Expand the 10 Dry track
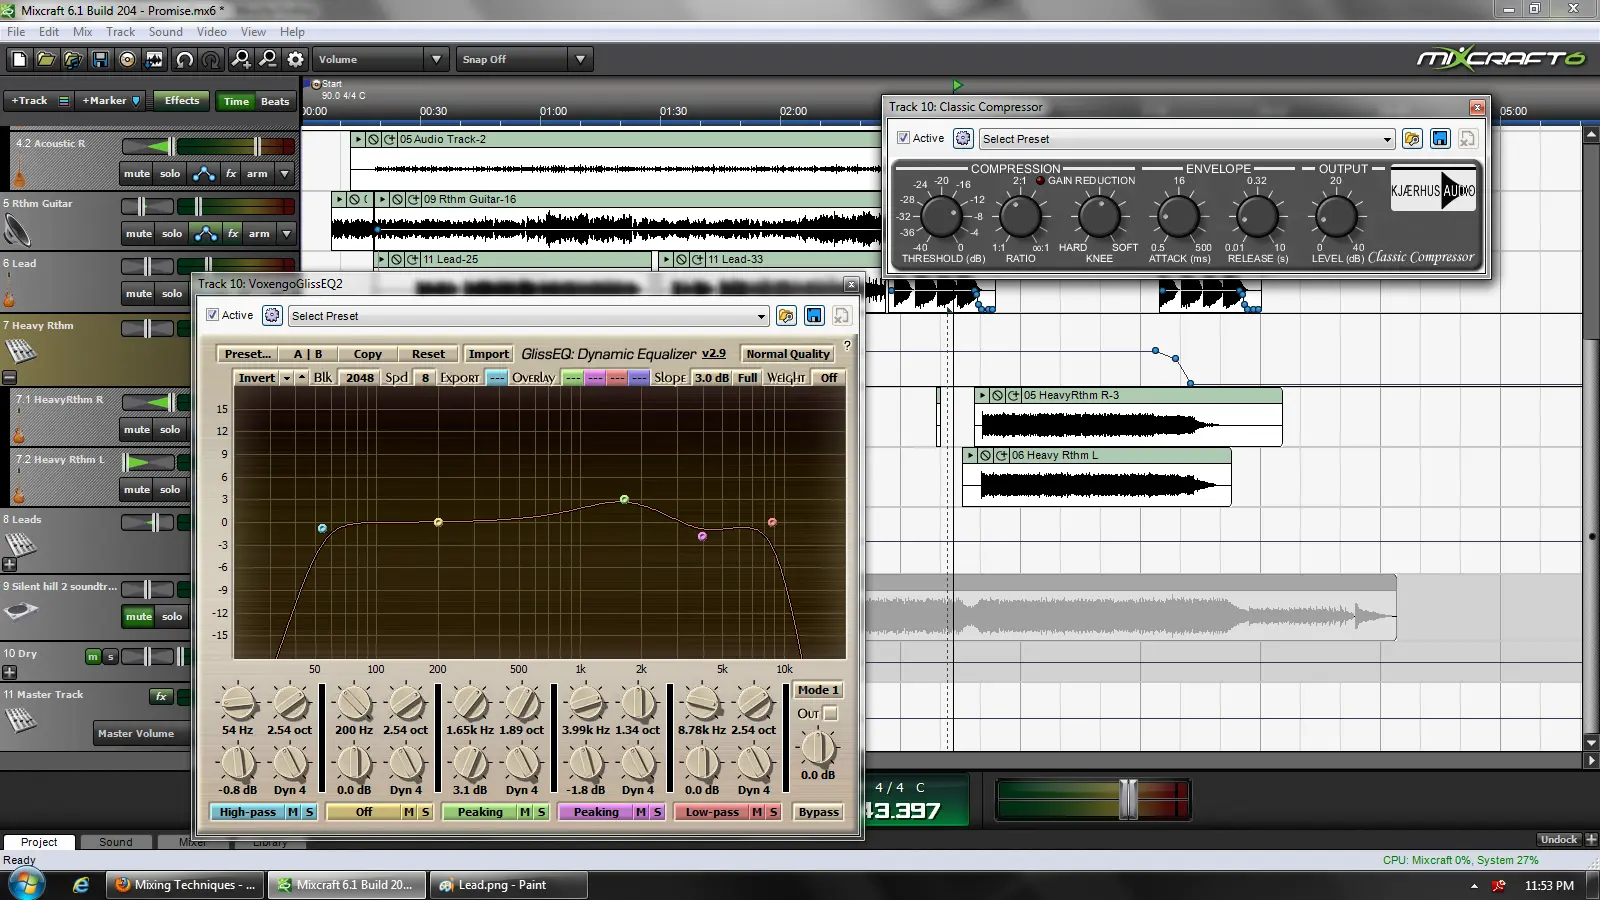This screenshot has width=1600, height=900. point(9,672)
